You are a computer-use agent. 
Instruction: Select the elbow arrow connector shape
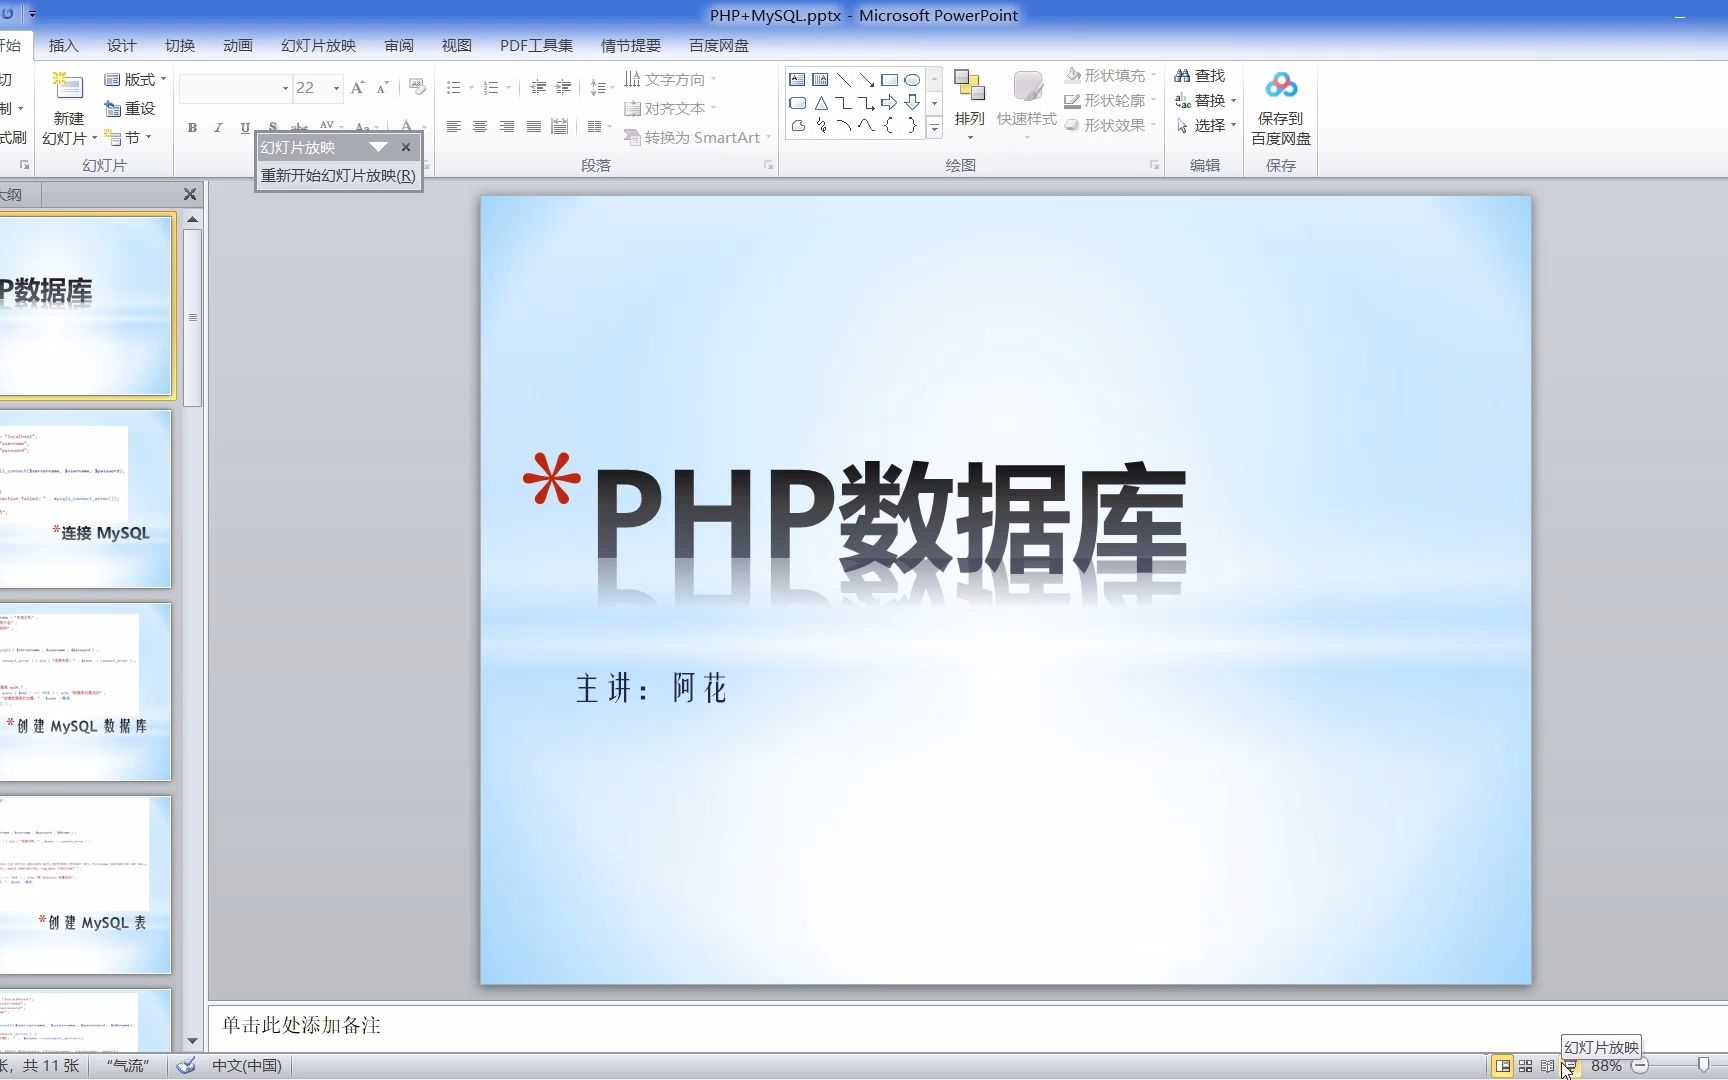pyautogui.click(x=866, y=102)
